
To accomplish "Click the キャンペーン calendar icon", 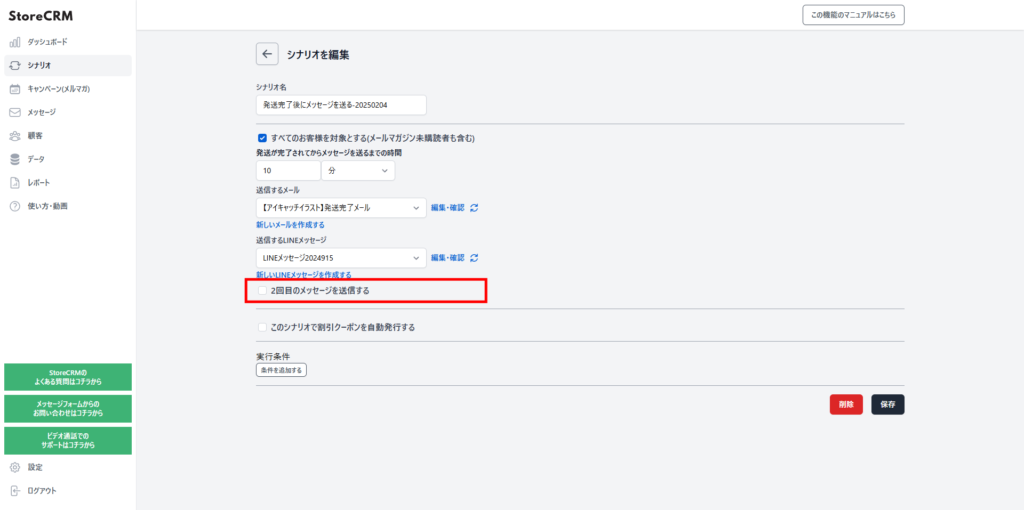I will 15,89.
